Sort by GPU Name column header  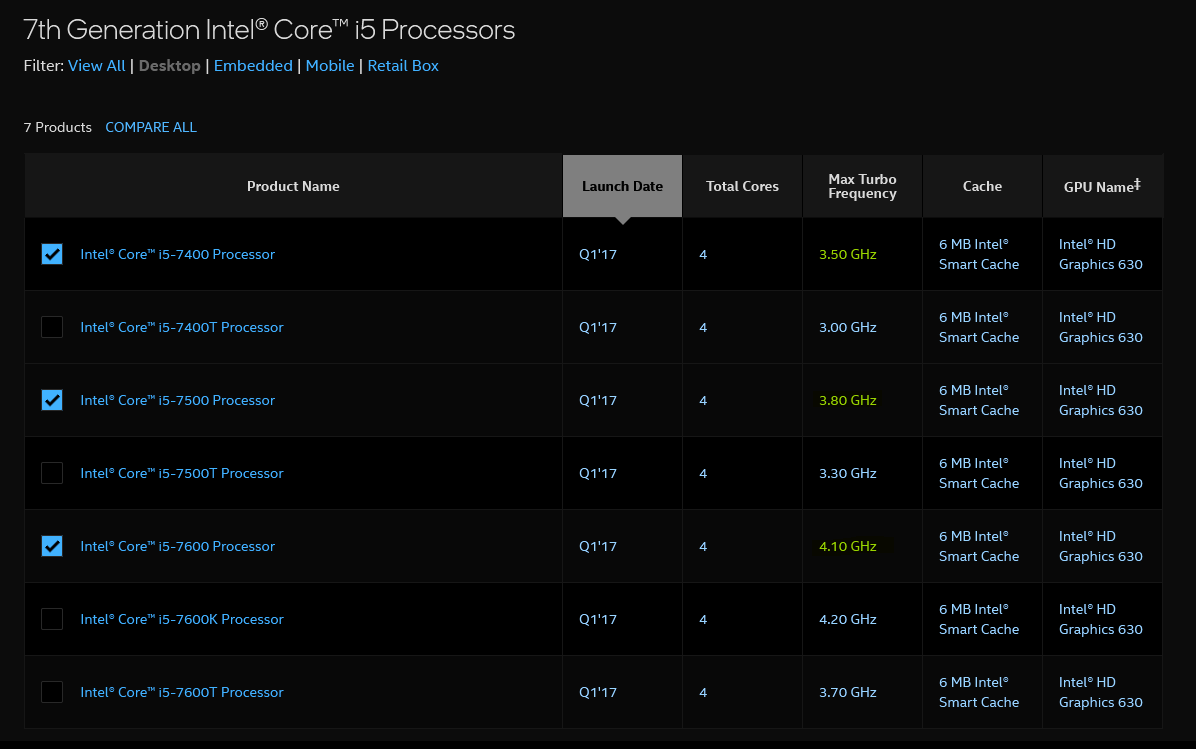pyautogui.click(x=1102, y=186)
